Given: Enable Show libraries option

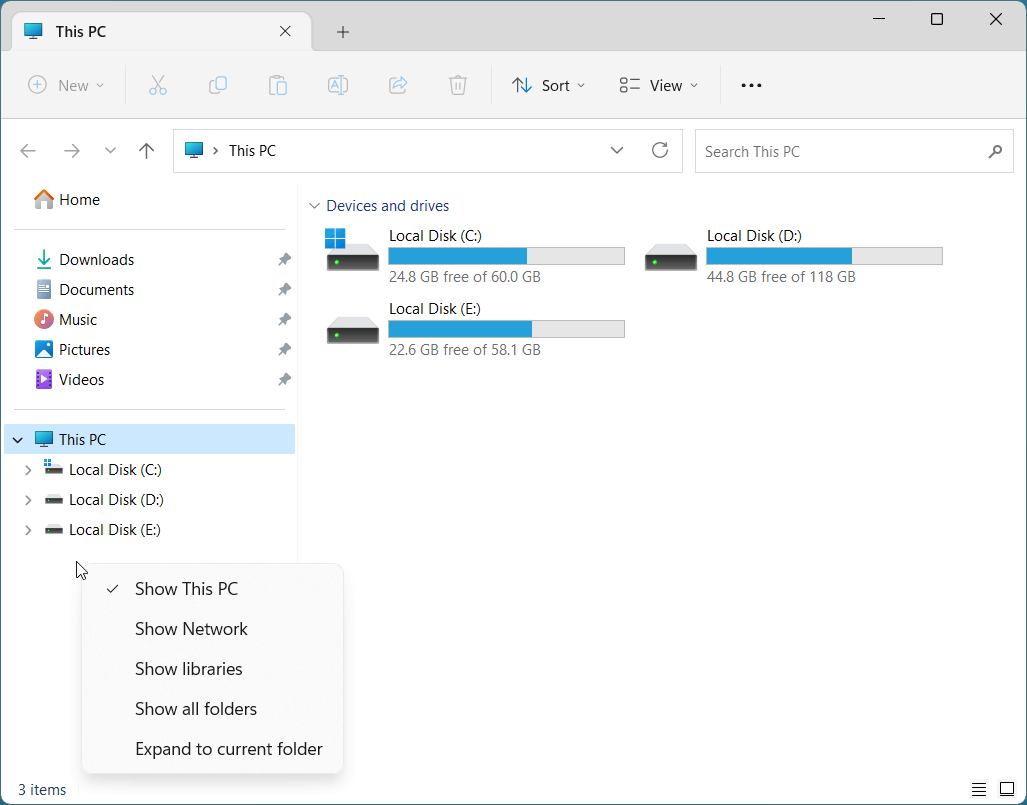Looking at the screenshot, I should (188, 668).
